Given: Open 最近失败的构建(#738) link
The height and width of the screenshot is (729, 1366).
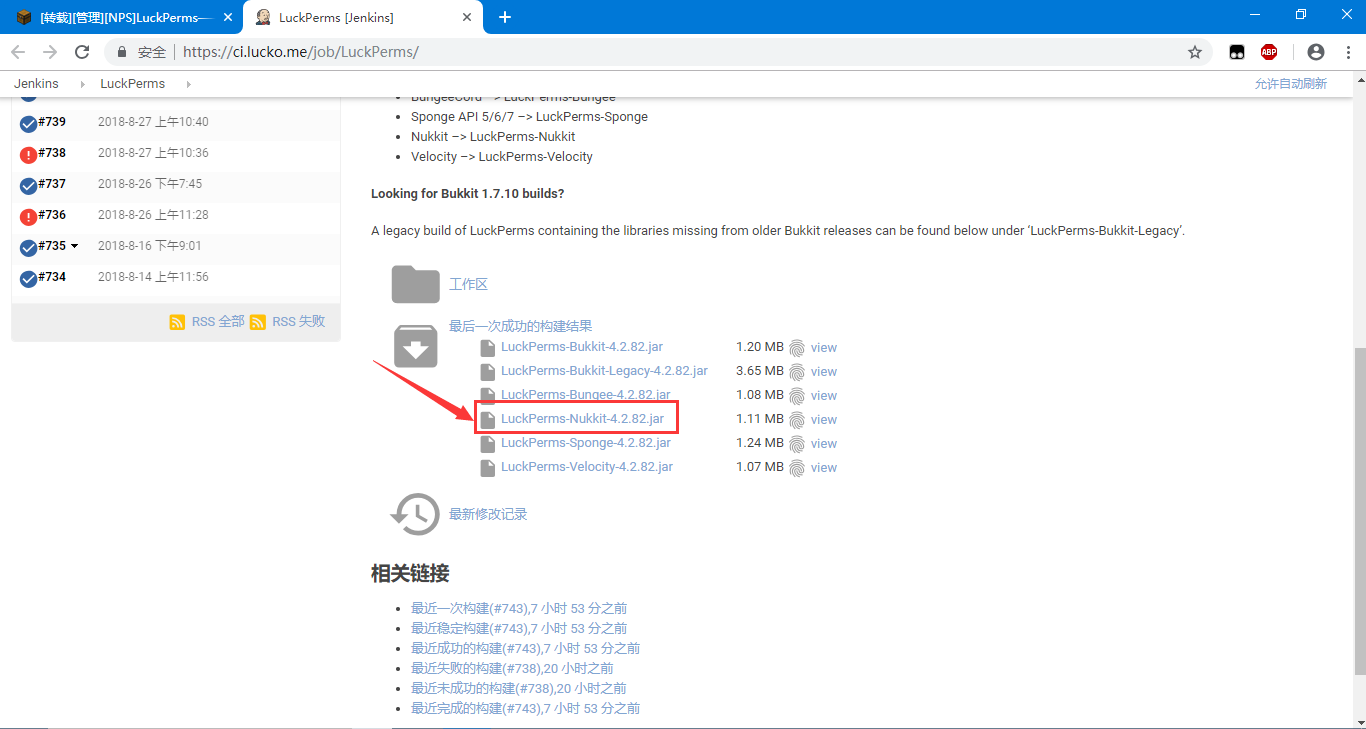Looking at the screenshot, I should coord(512,668).
